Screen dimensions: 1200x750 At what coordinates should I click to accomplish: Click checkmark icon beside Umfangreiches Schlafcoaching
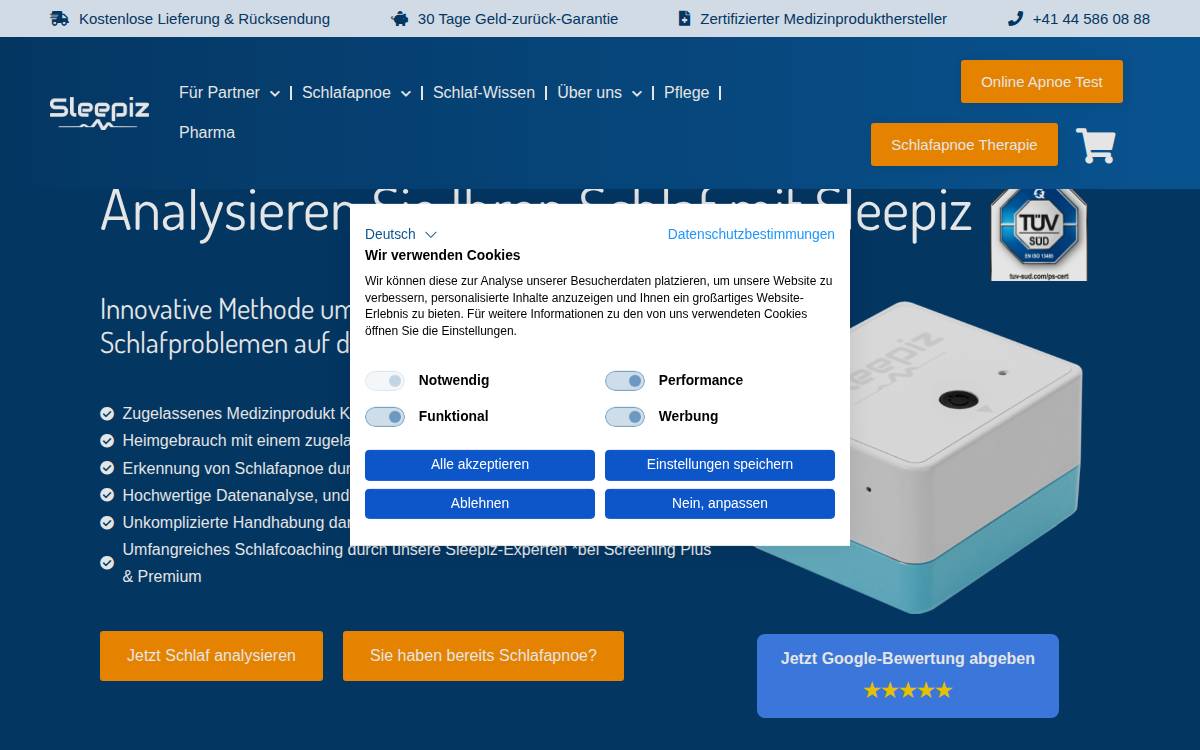tap(107, 563)
